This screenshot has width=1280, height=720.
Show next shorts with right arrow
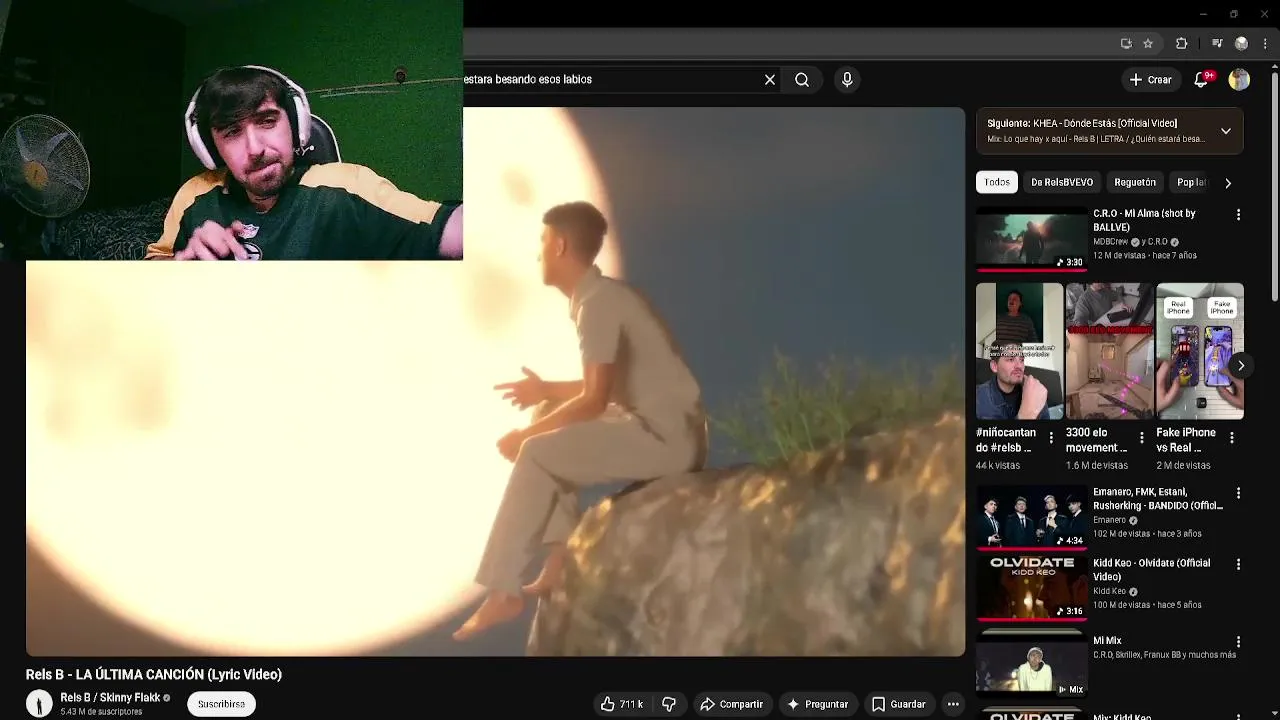click(1241, 366)
